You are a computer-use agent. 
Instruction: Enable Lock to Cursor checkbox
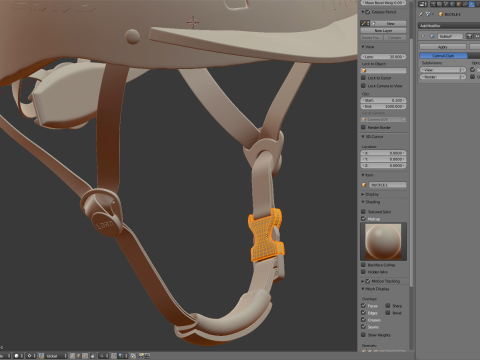click(364, 78)
